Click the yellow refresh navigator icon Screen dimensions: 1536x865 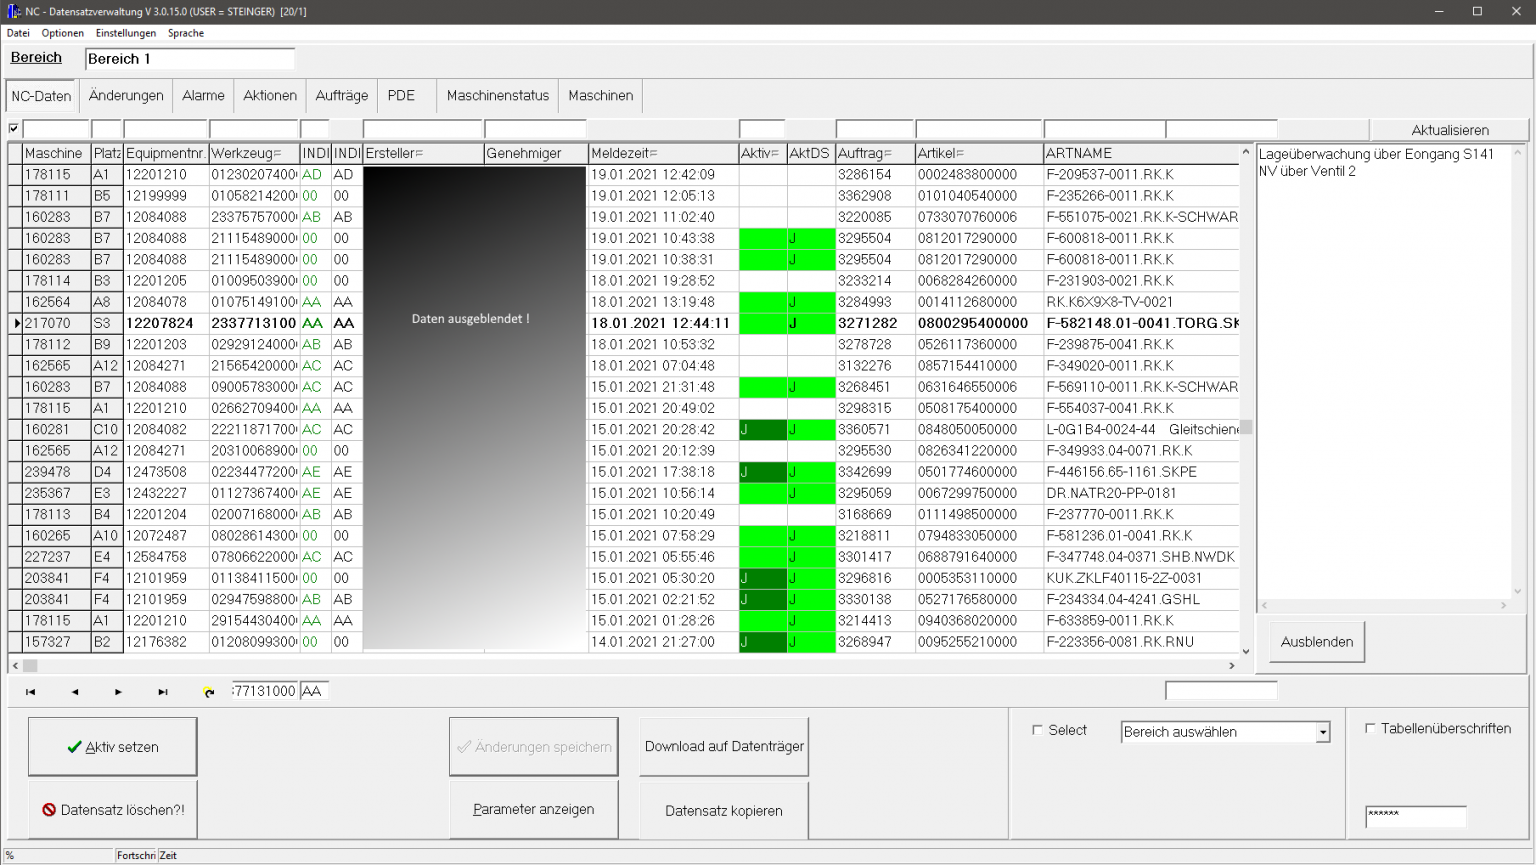tap(209, 692)
